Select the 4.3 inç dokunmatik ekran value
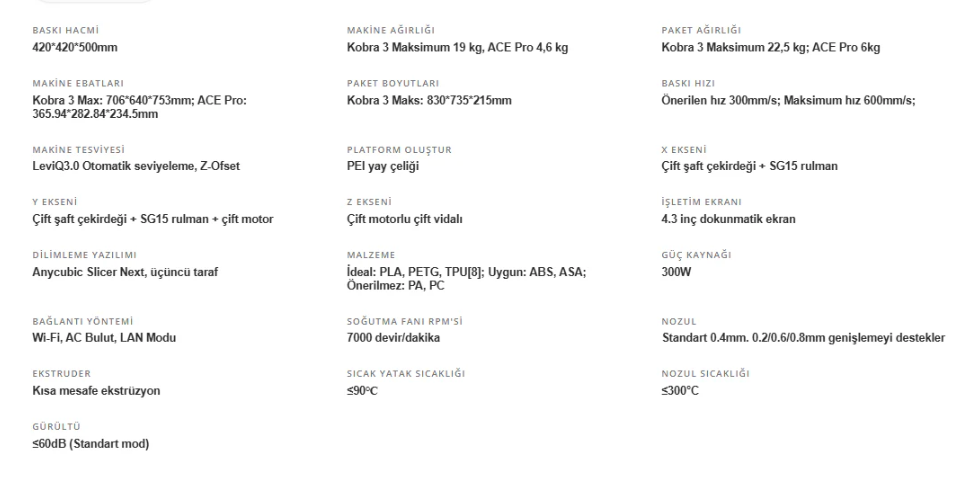This screenshot has height=480, width=974. (x=728, y=219)
